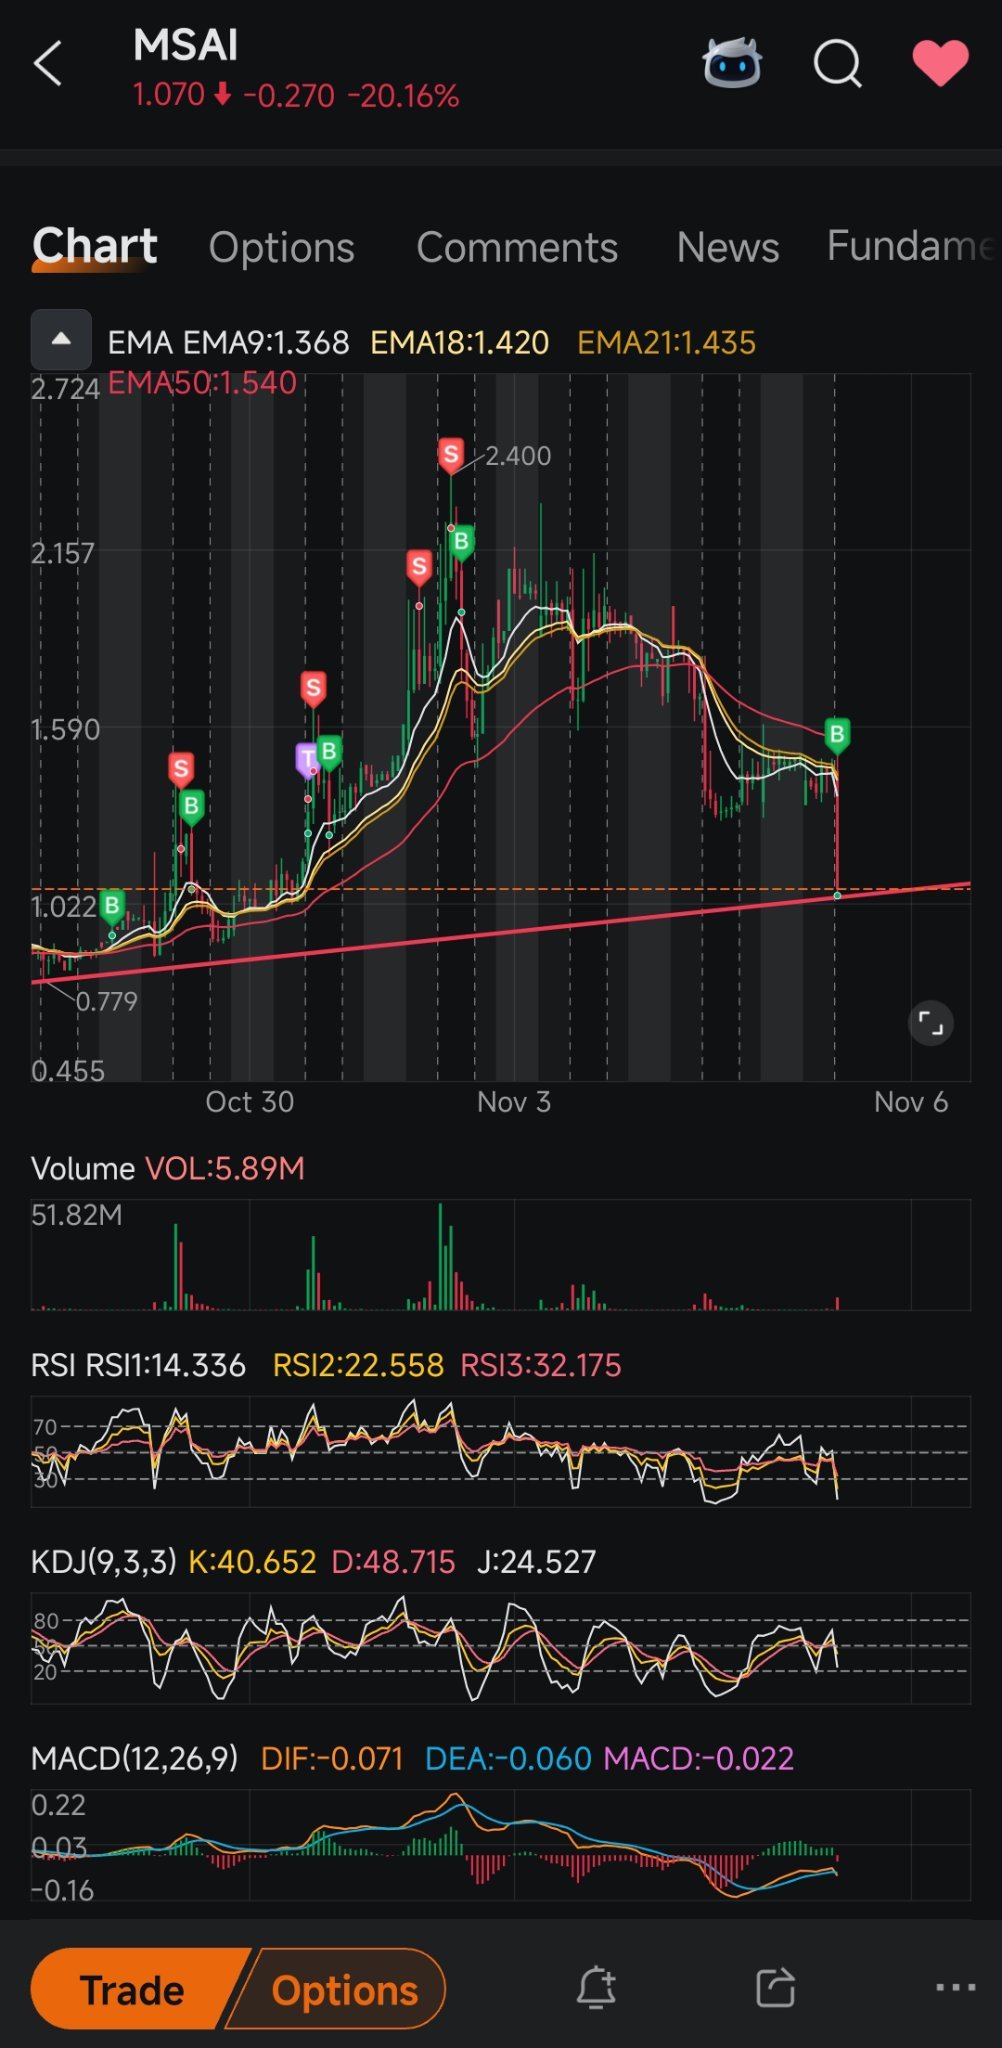Open the MACD(12,26,9) indicator settings
This screenshot has width=1002, height=2048.
point(134,1758)
